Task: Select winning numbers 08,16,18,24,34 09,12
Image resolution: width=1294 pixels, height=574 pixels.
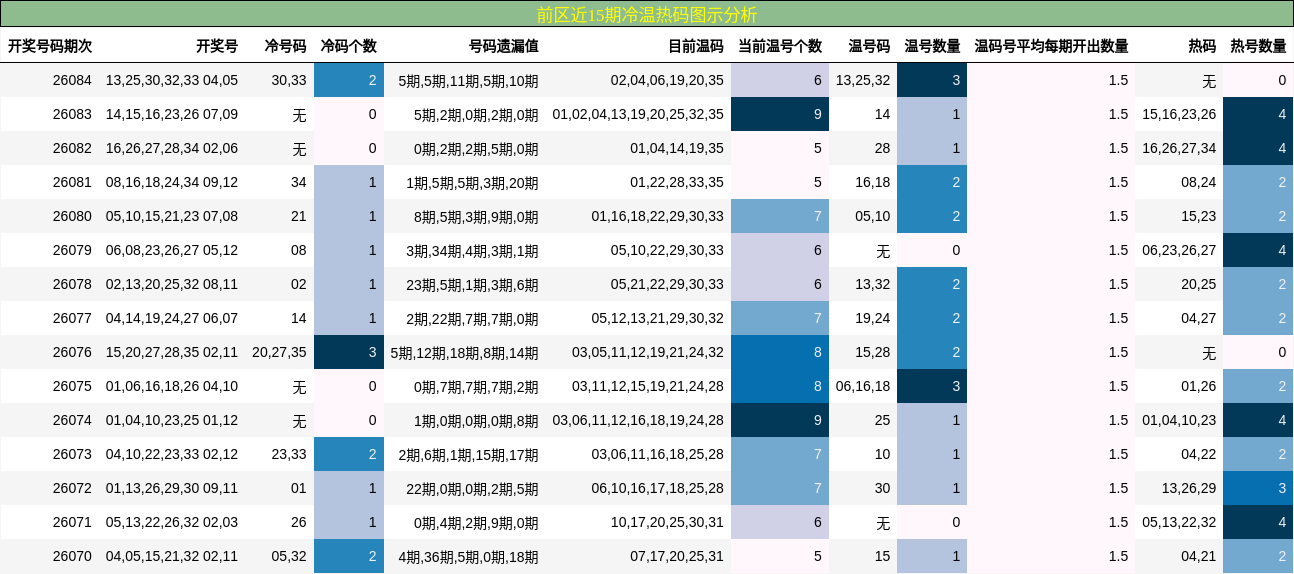Action: click(x=172, y=182)
